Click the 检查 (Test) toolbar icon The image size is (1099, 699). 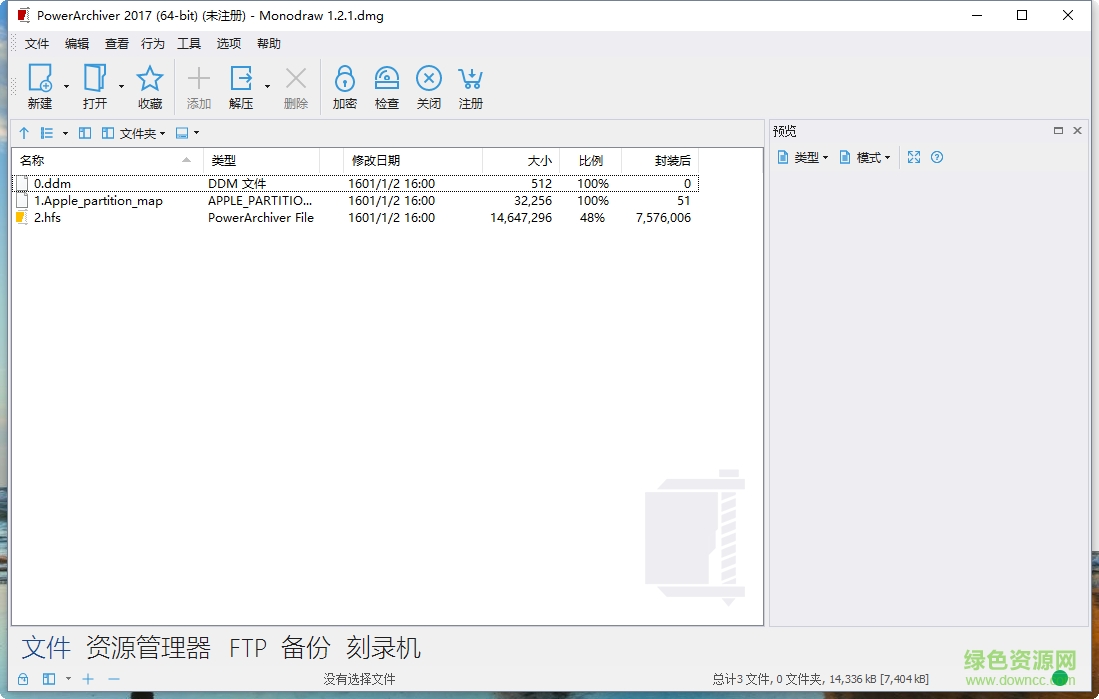point(386,86)
